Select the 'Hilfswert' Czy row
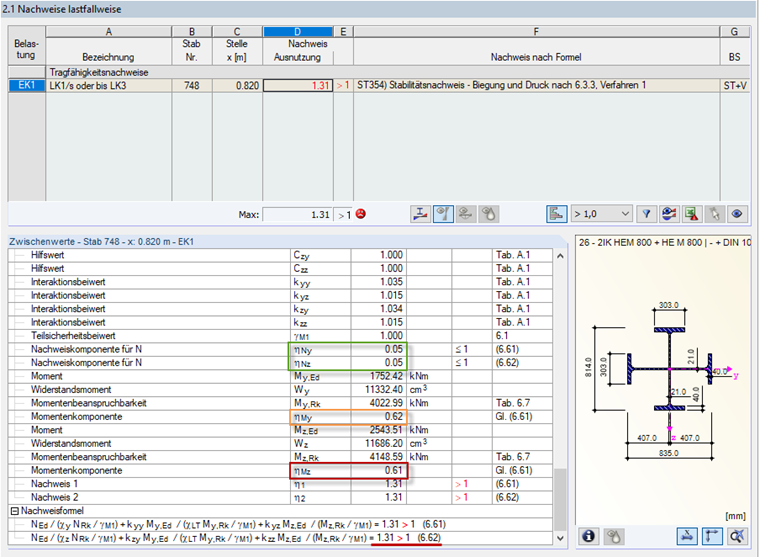This screenshot has height=557, width=760. pos(280,255)
